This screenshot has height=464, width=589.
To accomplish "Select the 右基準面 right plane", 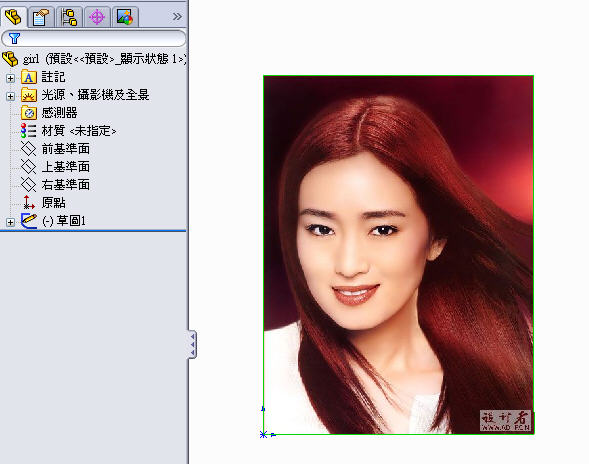I will coord(66,184).
